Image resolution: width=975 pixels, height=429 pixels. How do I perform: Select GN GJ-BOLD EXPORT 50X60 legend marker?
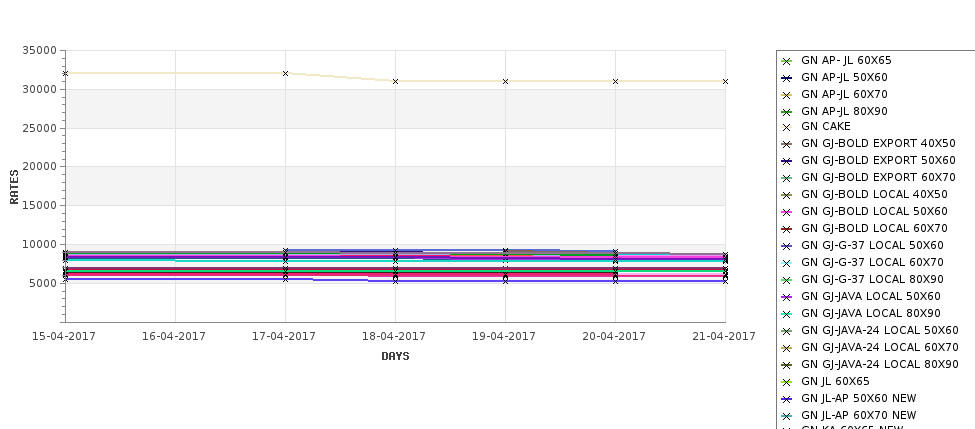click(x=787, y=161)
